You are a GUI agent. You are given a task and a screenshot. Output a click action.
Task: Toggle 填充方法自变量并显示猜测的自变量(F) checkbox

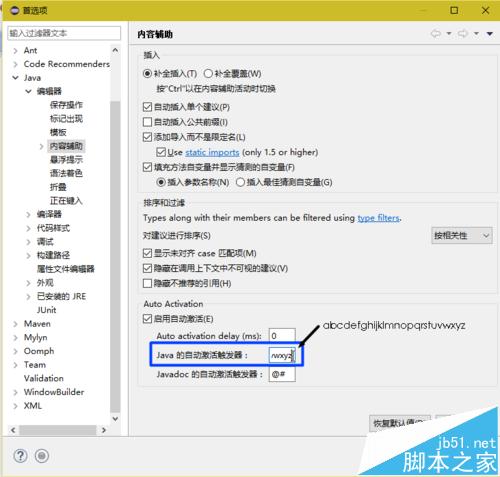pos(147,167)
